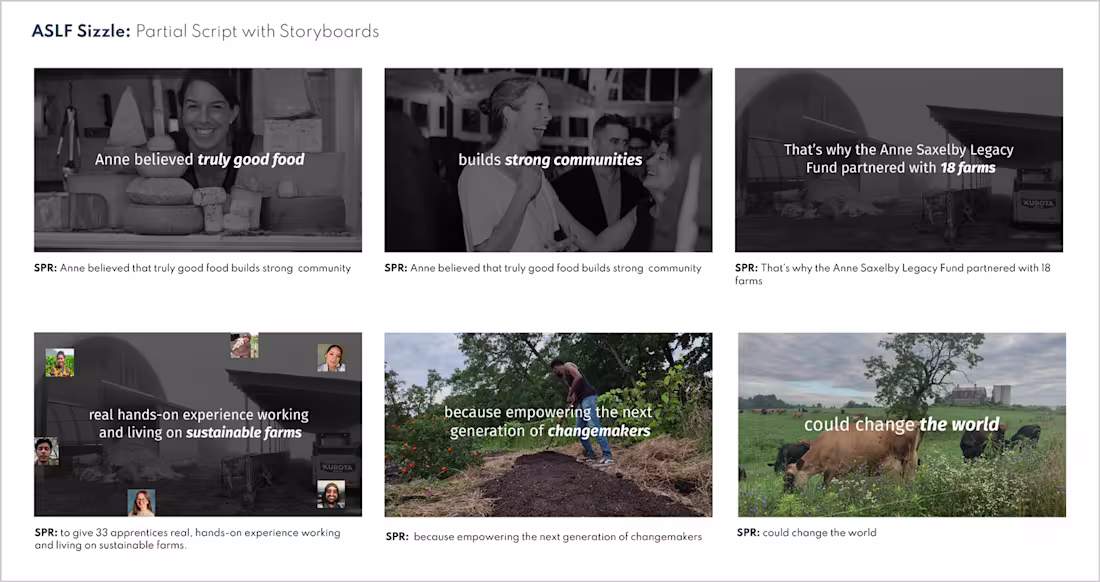Click the 'Anne believed truly good food' storyboard
The image size is (1100, 582).
click(198, 160)
